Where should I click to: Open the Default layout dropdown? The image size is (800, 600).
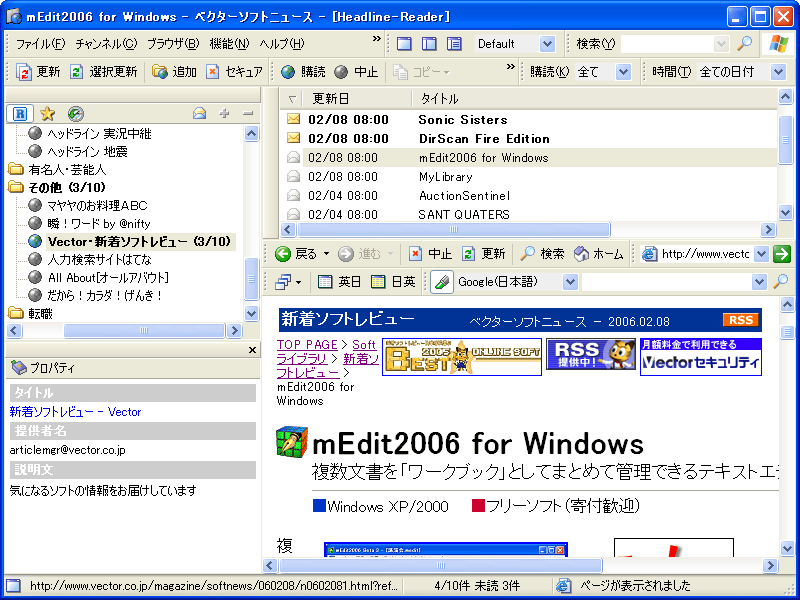(547, 44)
